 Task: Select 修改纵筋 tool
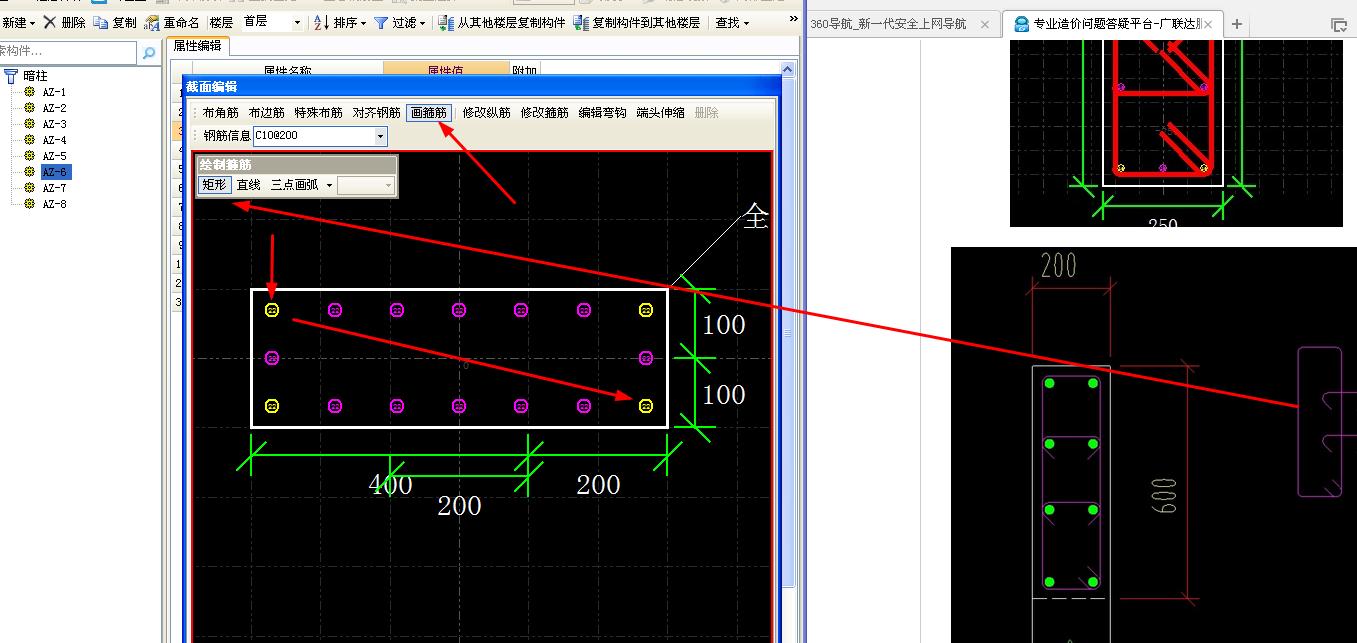click(x=487, y=113)
